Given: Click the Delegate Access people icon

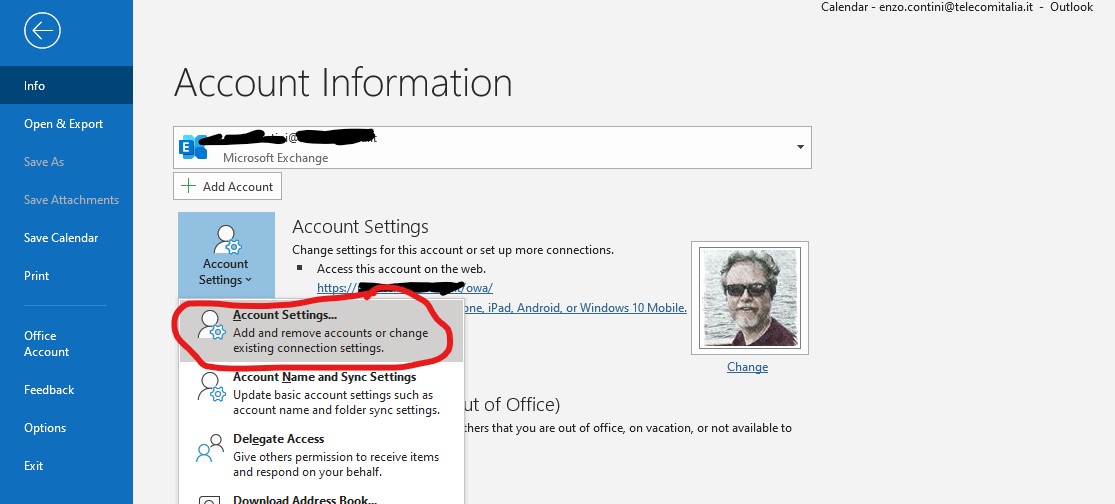Looking at the screenshot, I should pyautogui.click(x=211, y=450).
